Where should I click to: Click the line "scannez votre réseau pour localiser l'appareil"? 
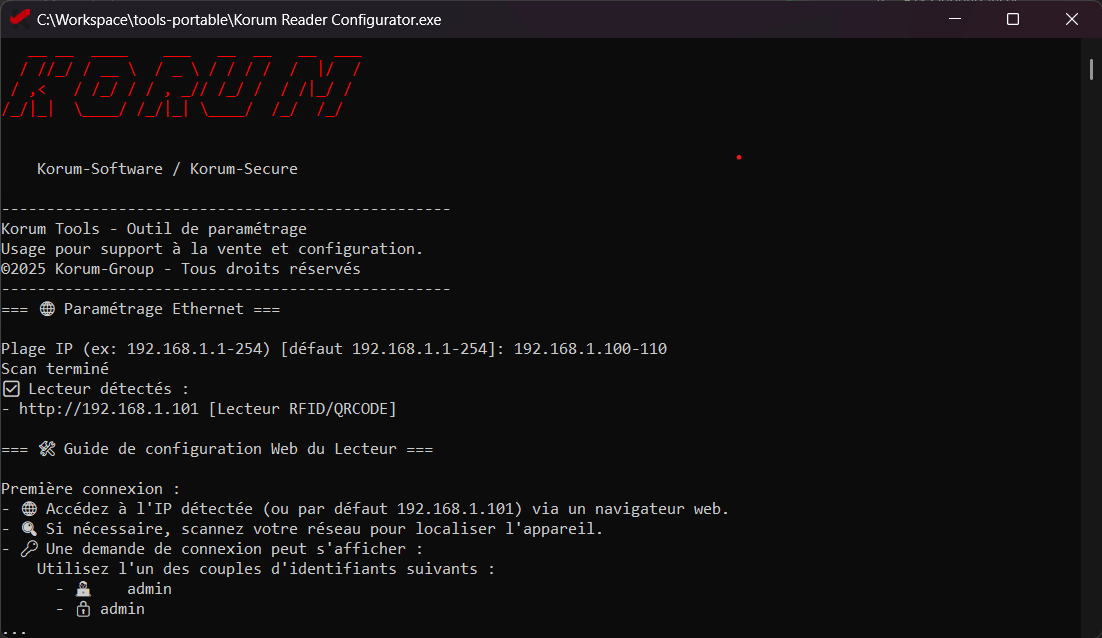point(389,528)
